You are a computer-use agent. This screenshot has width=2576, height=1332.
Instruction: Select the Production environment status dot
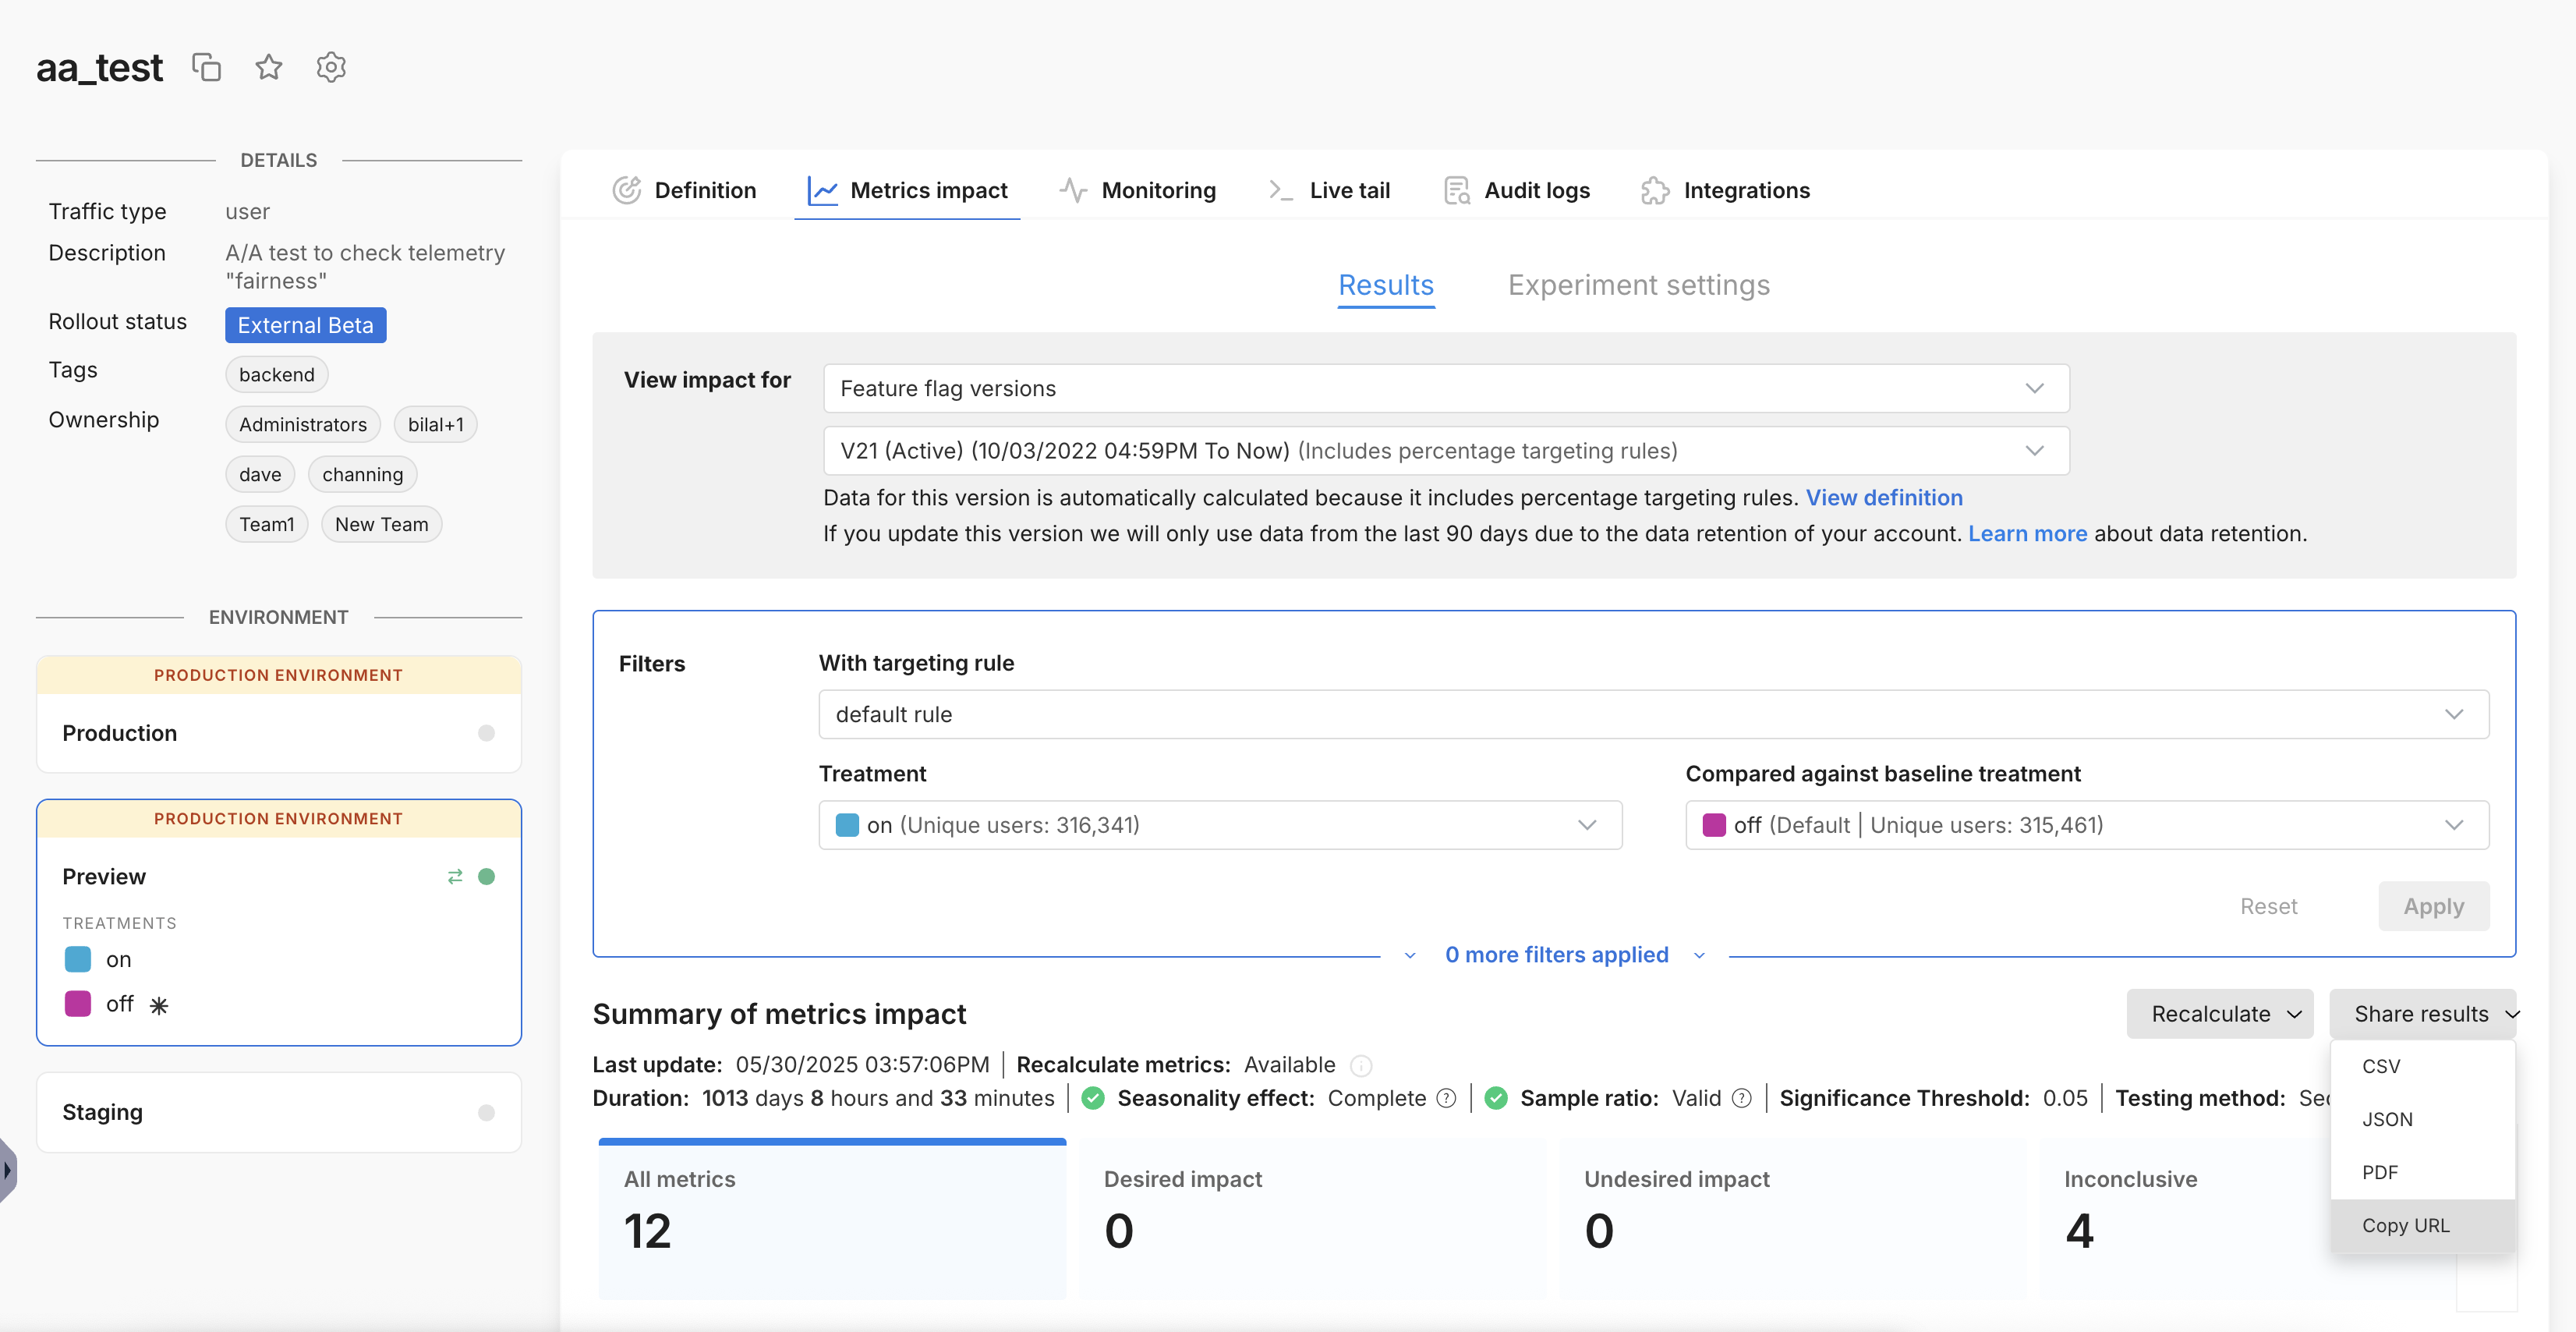[486, 733]
